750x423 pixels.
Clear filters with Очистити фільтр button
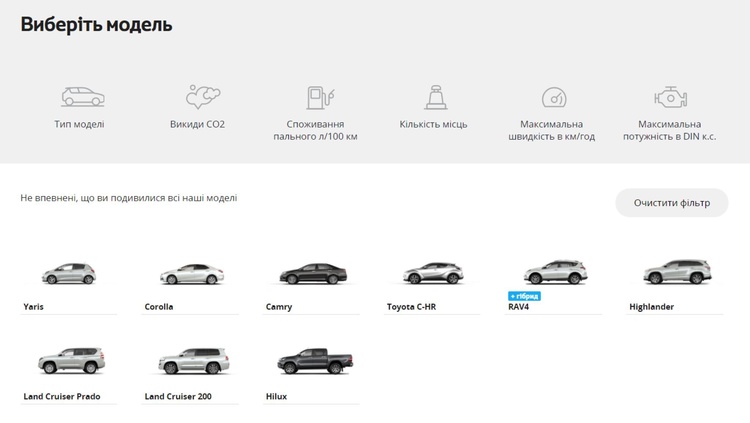click(x=672, y=203)
